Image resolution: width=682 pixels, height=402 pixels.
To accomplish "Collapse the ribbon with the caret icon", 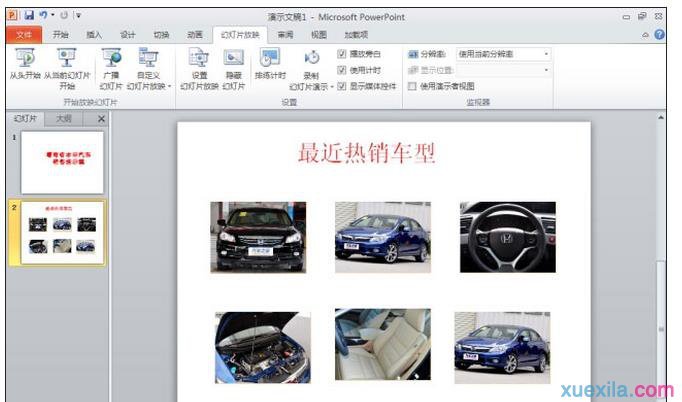I will (x=645, y=35).
